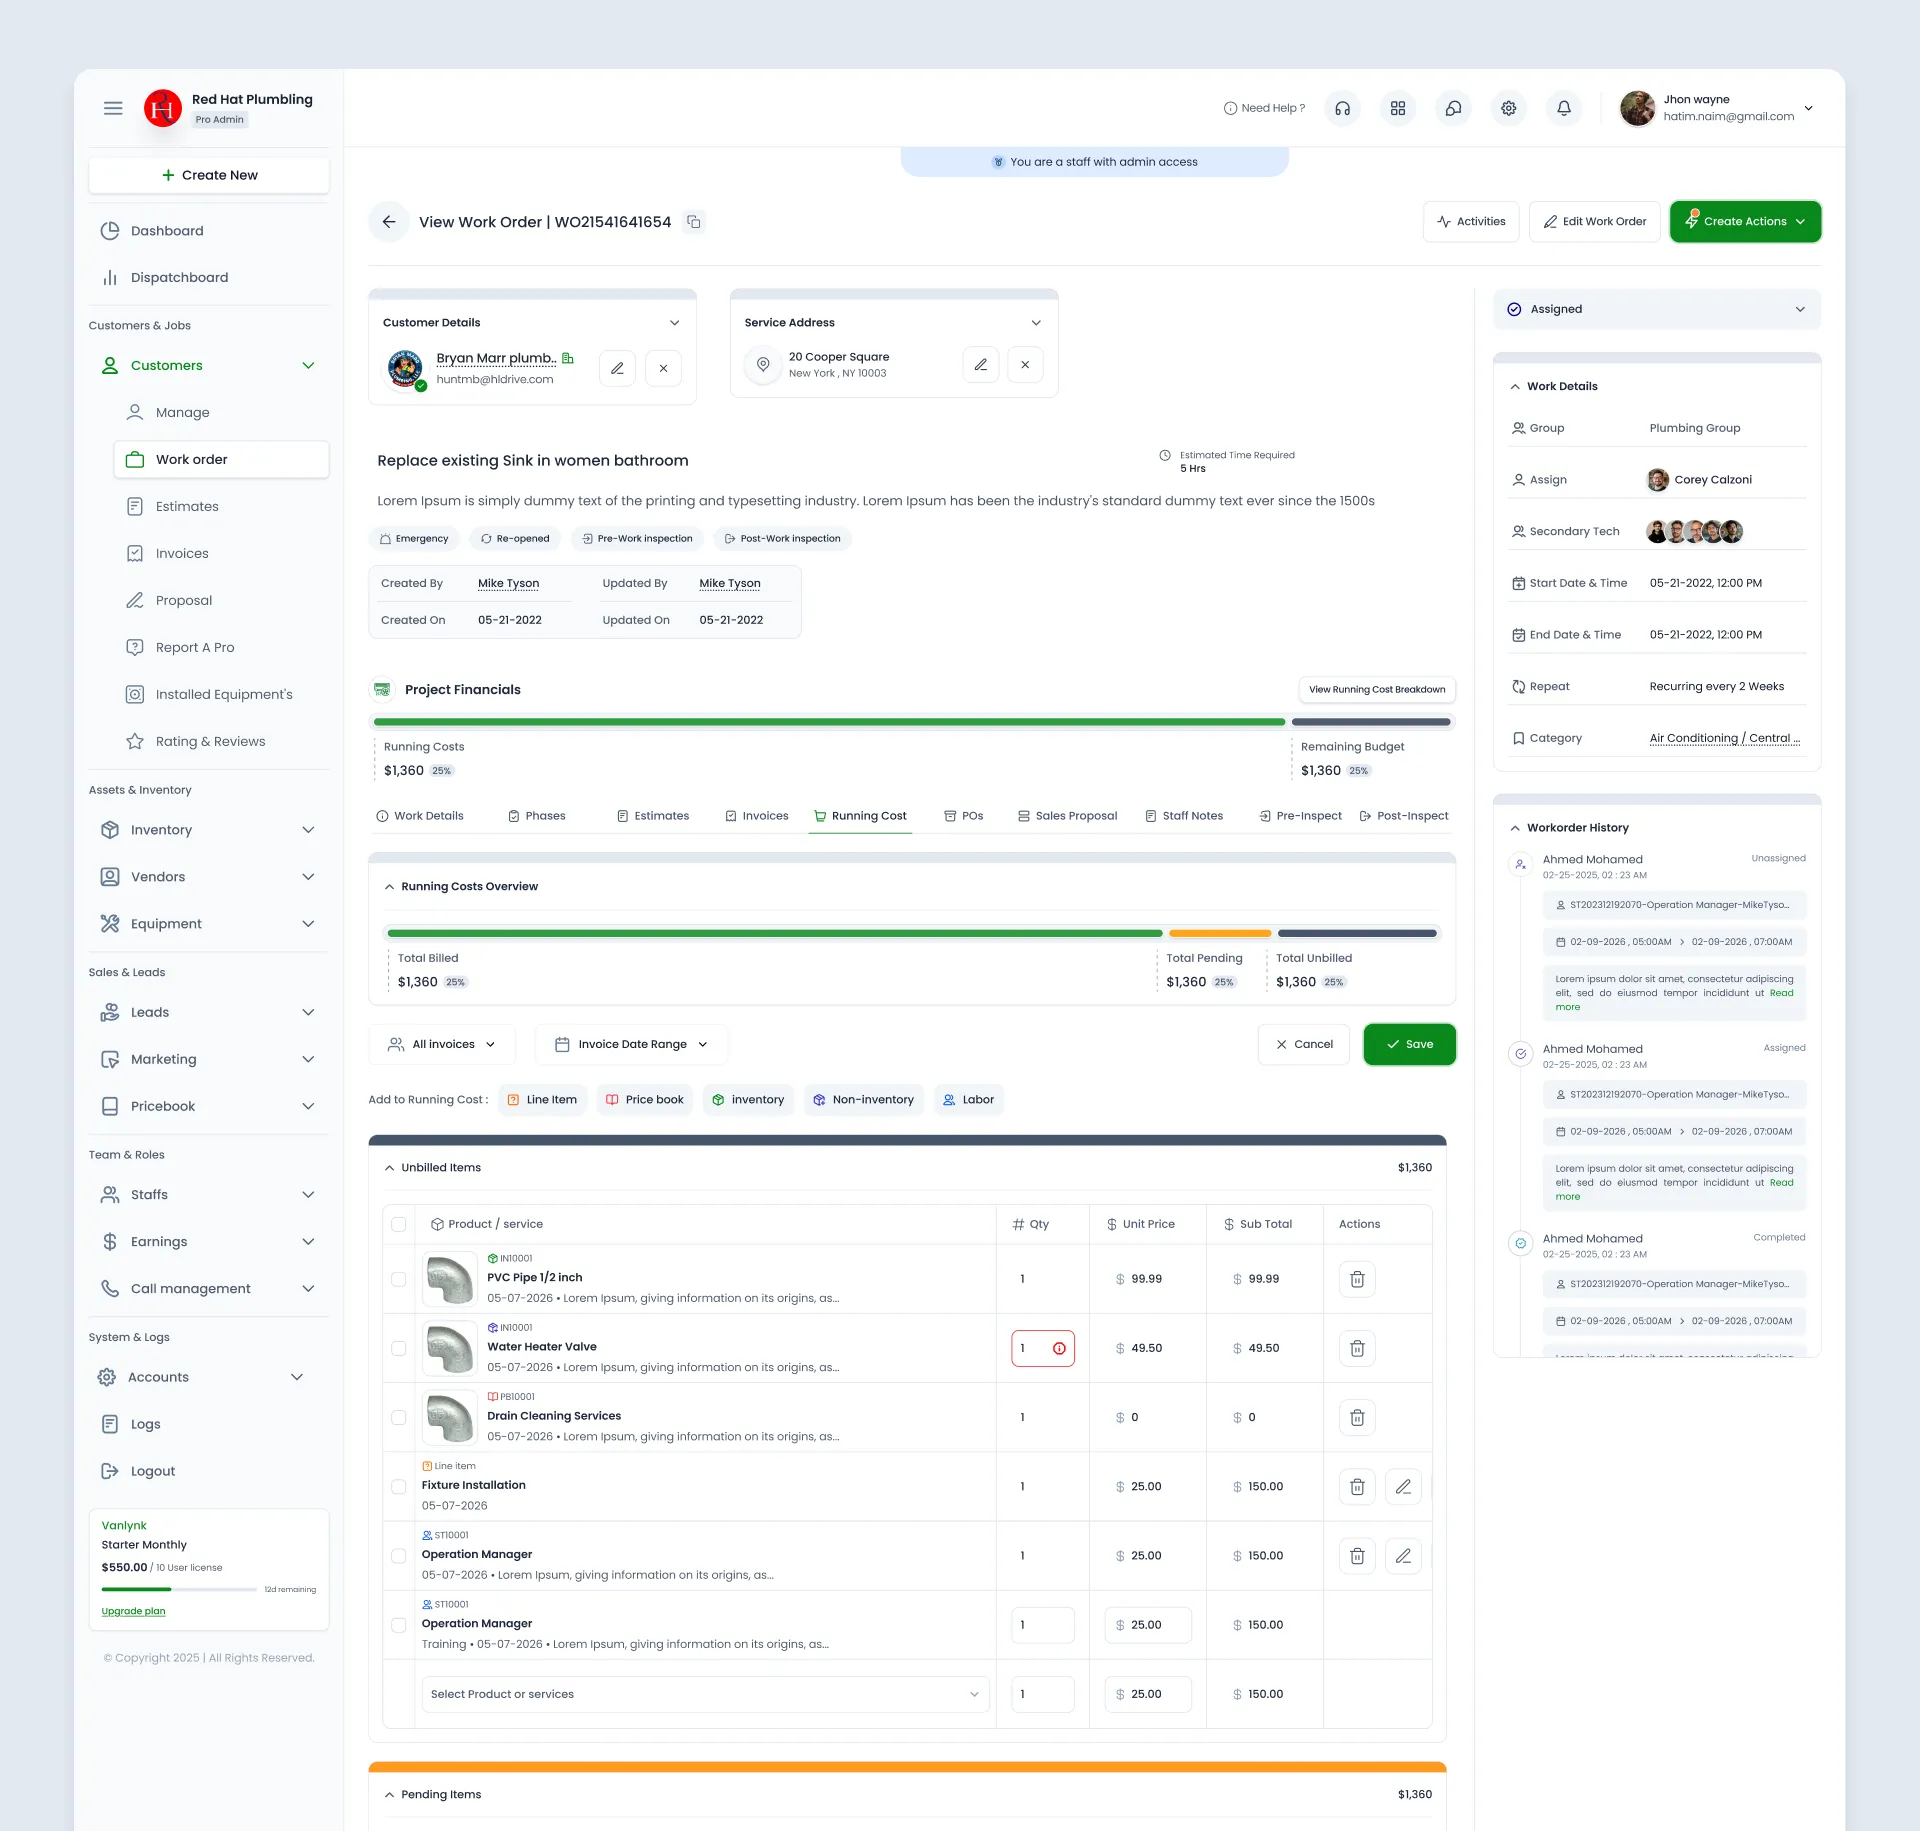Open the apps grid icon in header
This screenshot has width=1920, height=1831.
1398,108
